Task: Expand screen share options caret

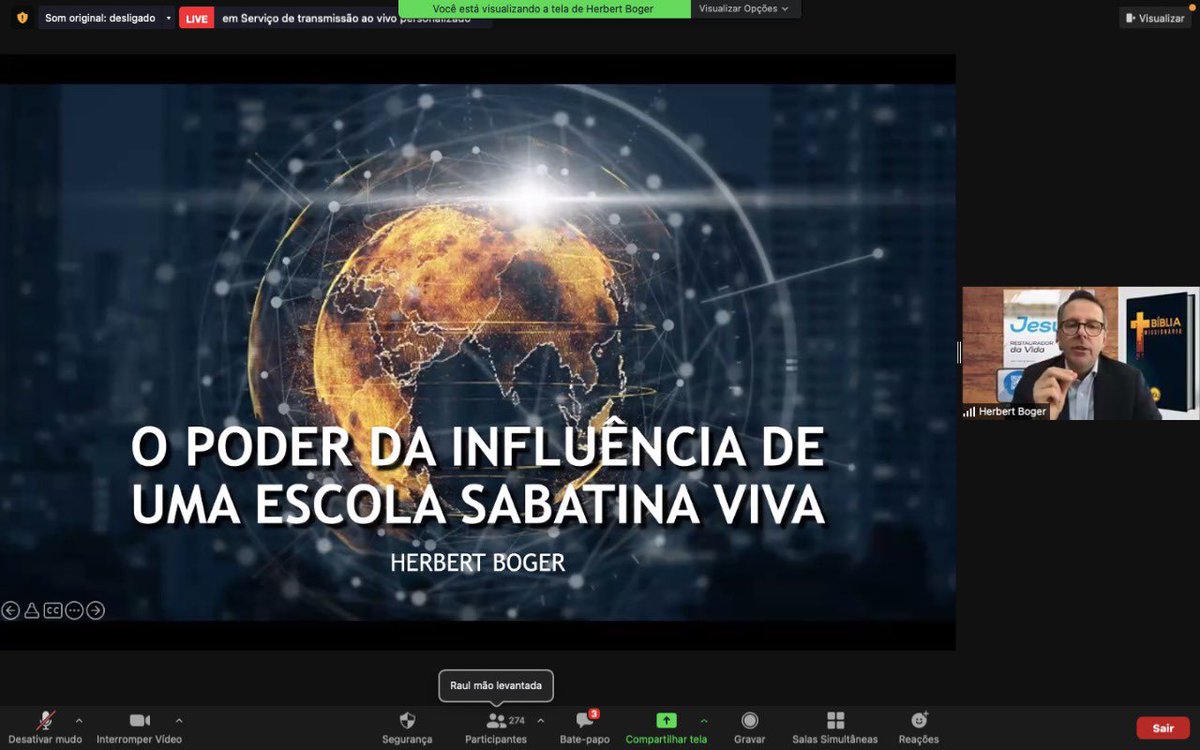Action: pyautogui.click(x=703, y=720)
